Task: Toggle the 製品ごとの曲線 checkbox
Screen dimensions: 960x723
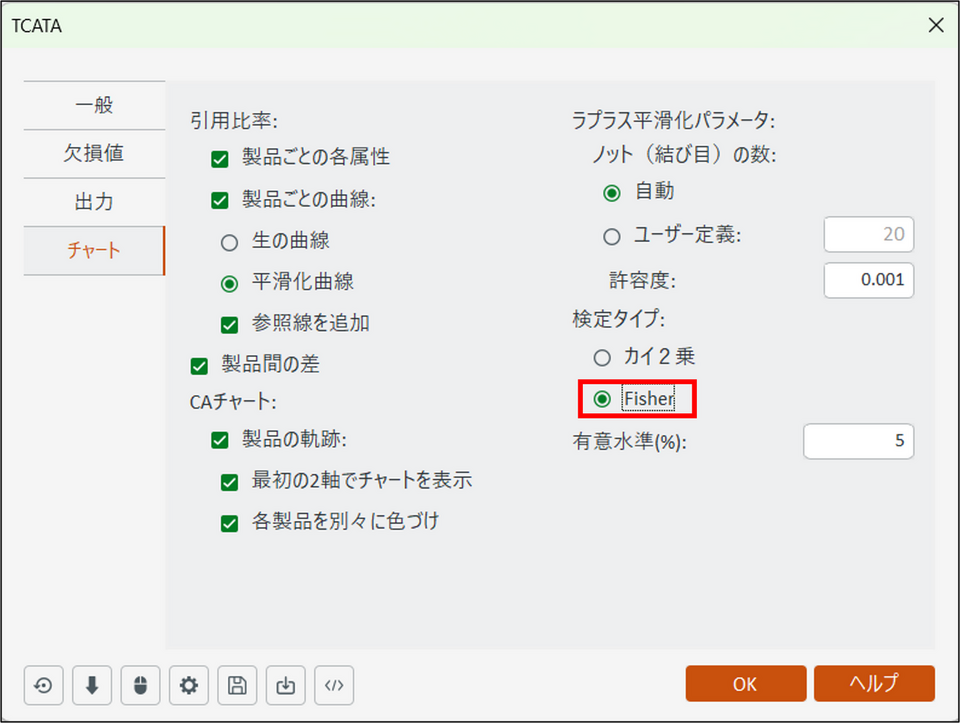Action: [219, 201]
